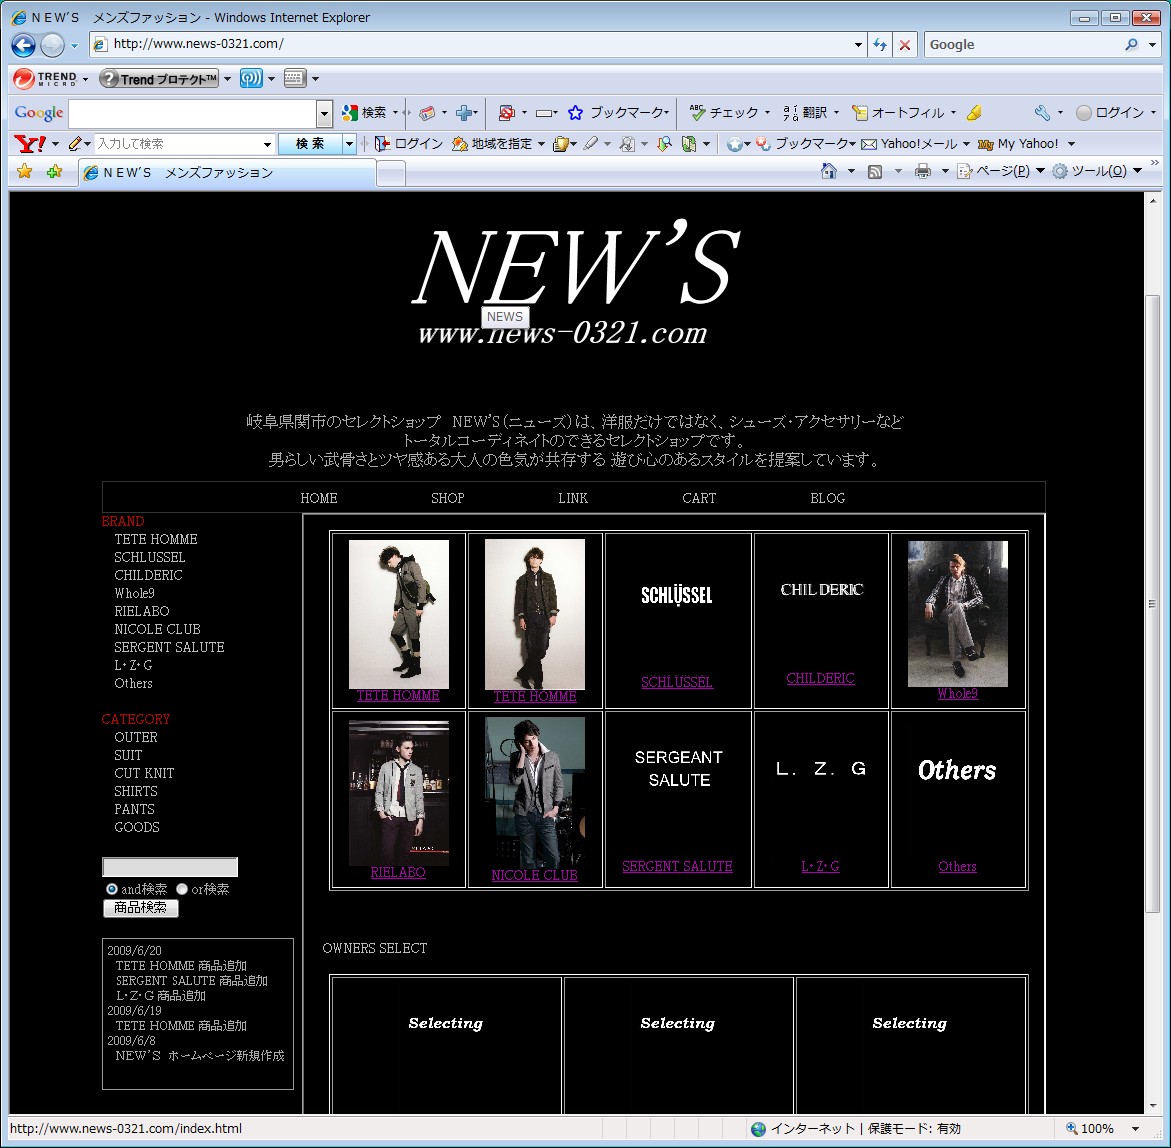Open the ページ(P) menu
Image resolution: width=1171 pixels, height=1148 pixels.
pos(1001,171)
